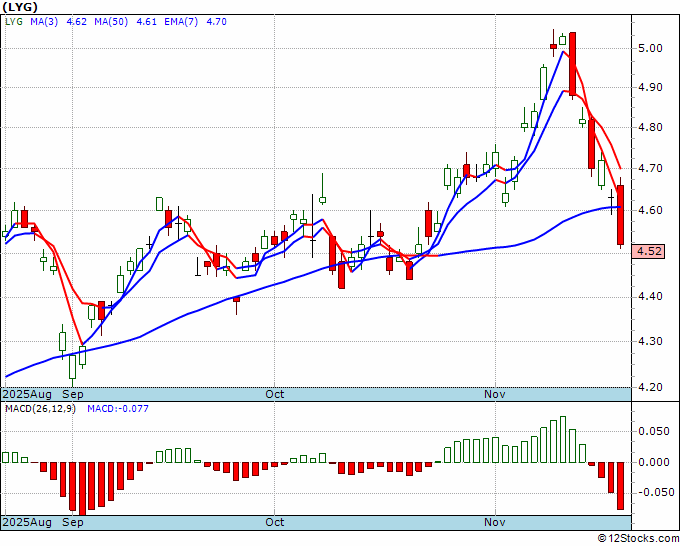Viewport: 680px width, 546px height.
Task: Click the tallest green MACD histogram bar
Action: click(563, 439)
